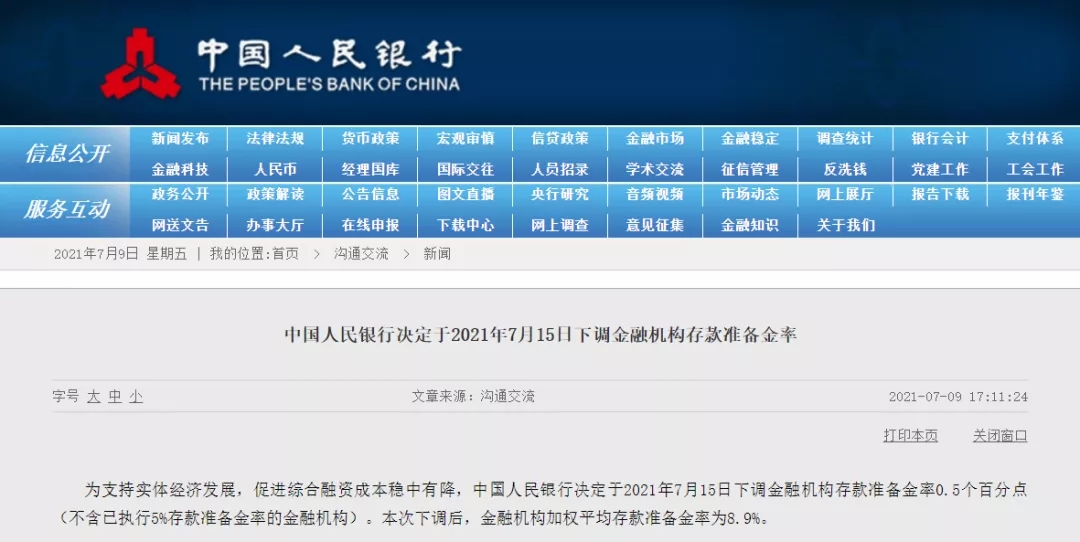Navigate to the 反洗钱 section

[x=844, y=169]
